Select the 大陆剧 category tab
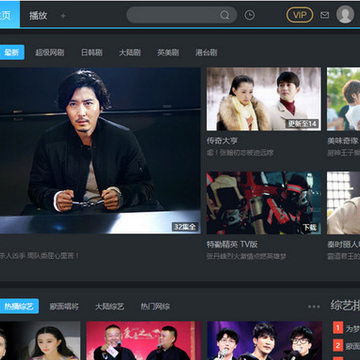Screen dimensions: 360x360 coord(130,53)
